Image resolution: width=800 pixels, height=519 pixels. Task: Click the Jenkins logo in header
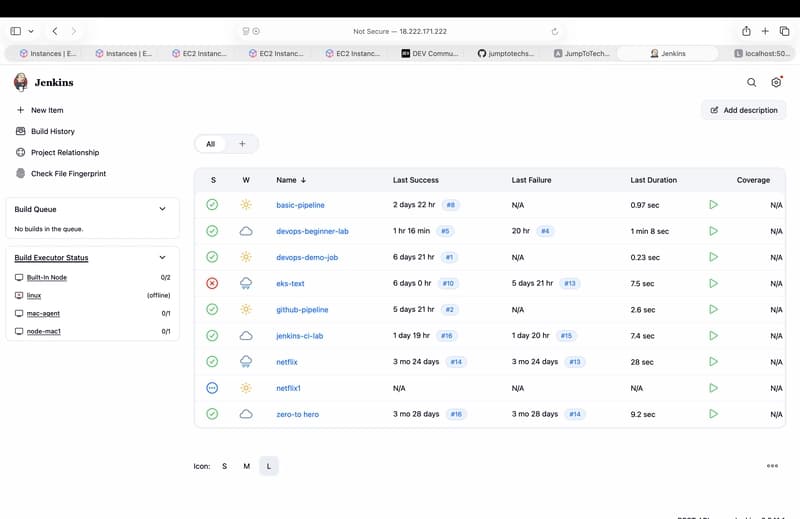click(21, 83)
